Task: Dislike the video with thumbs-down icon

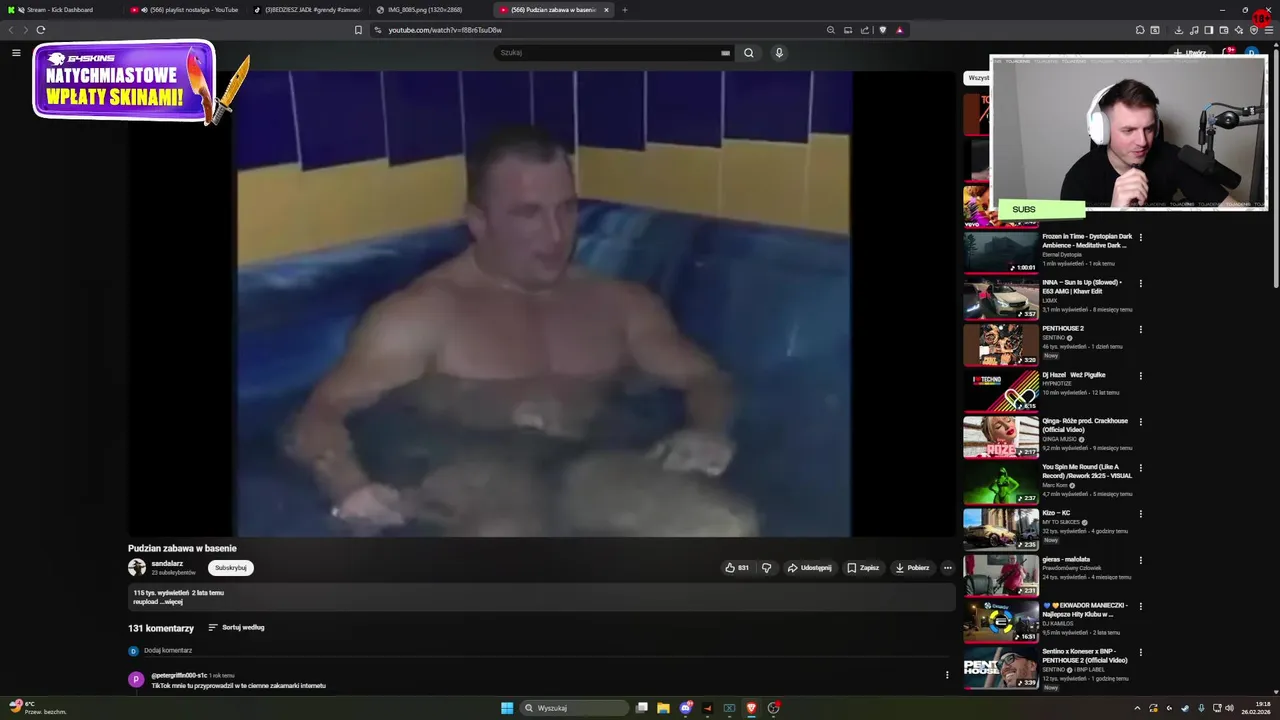Action: pyautogui.click(x=767, y=568)
